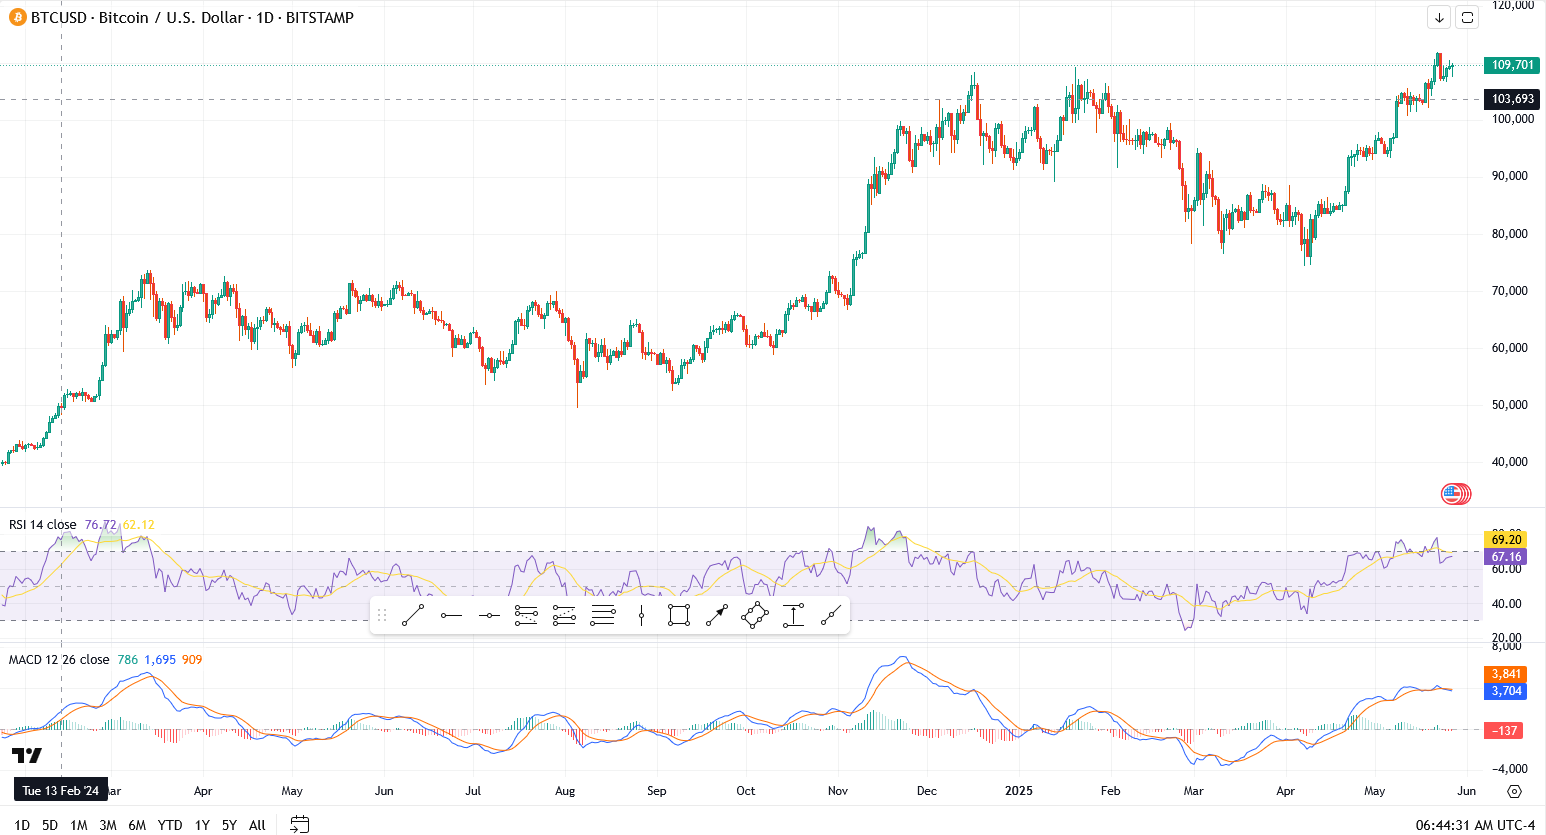This screenshot has height=835, width=1546.
Task: Pick the Rectangle drawing tool
Action: (678, 615)
